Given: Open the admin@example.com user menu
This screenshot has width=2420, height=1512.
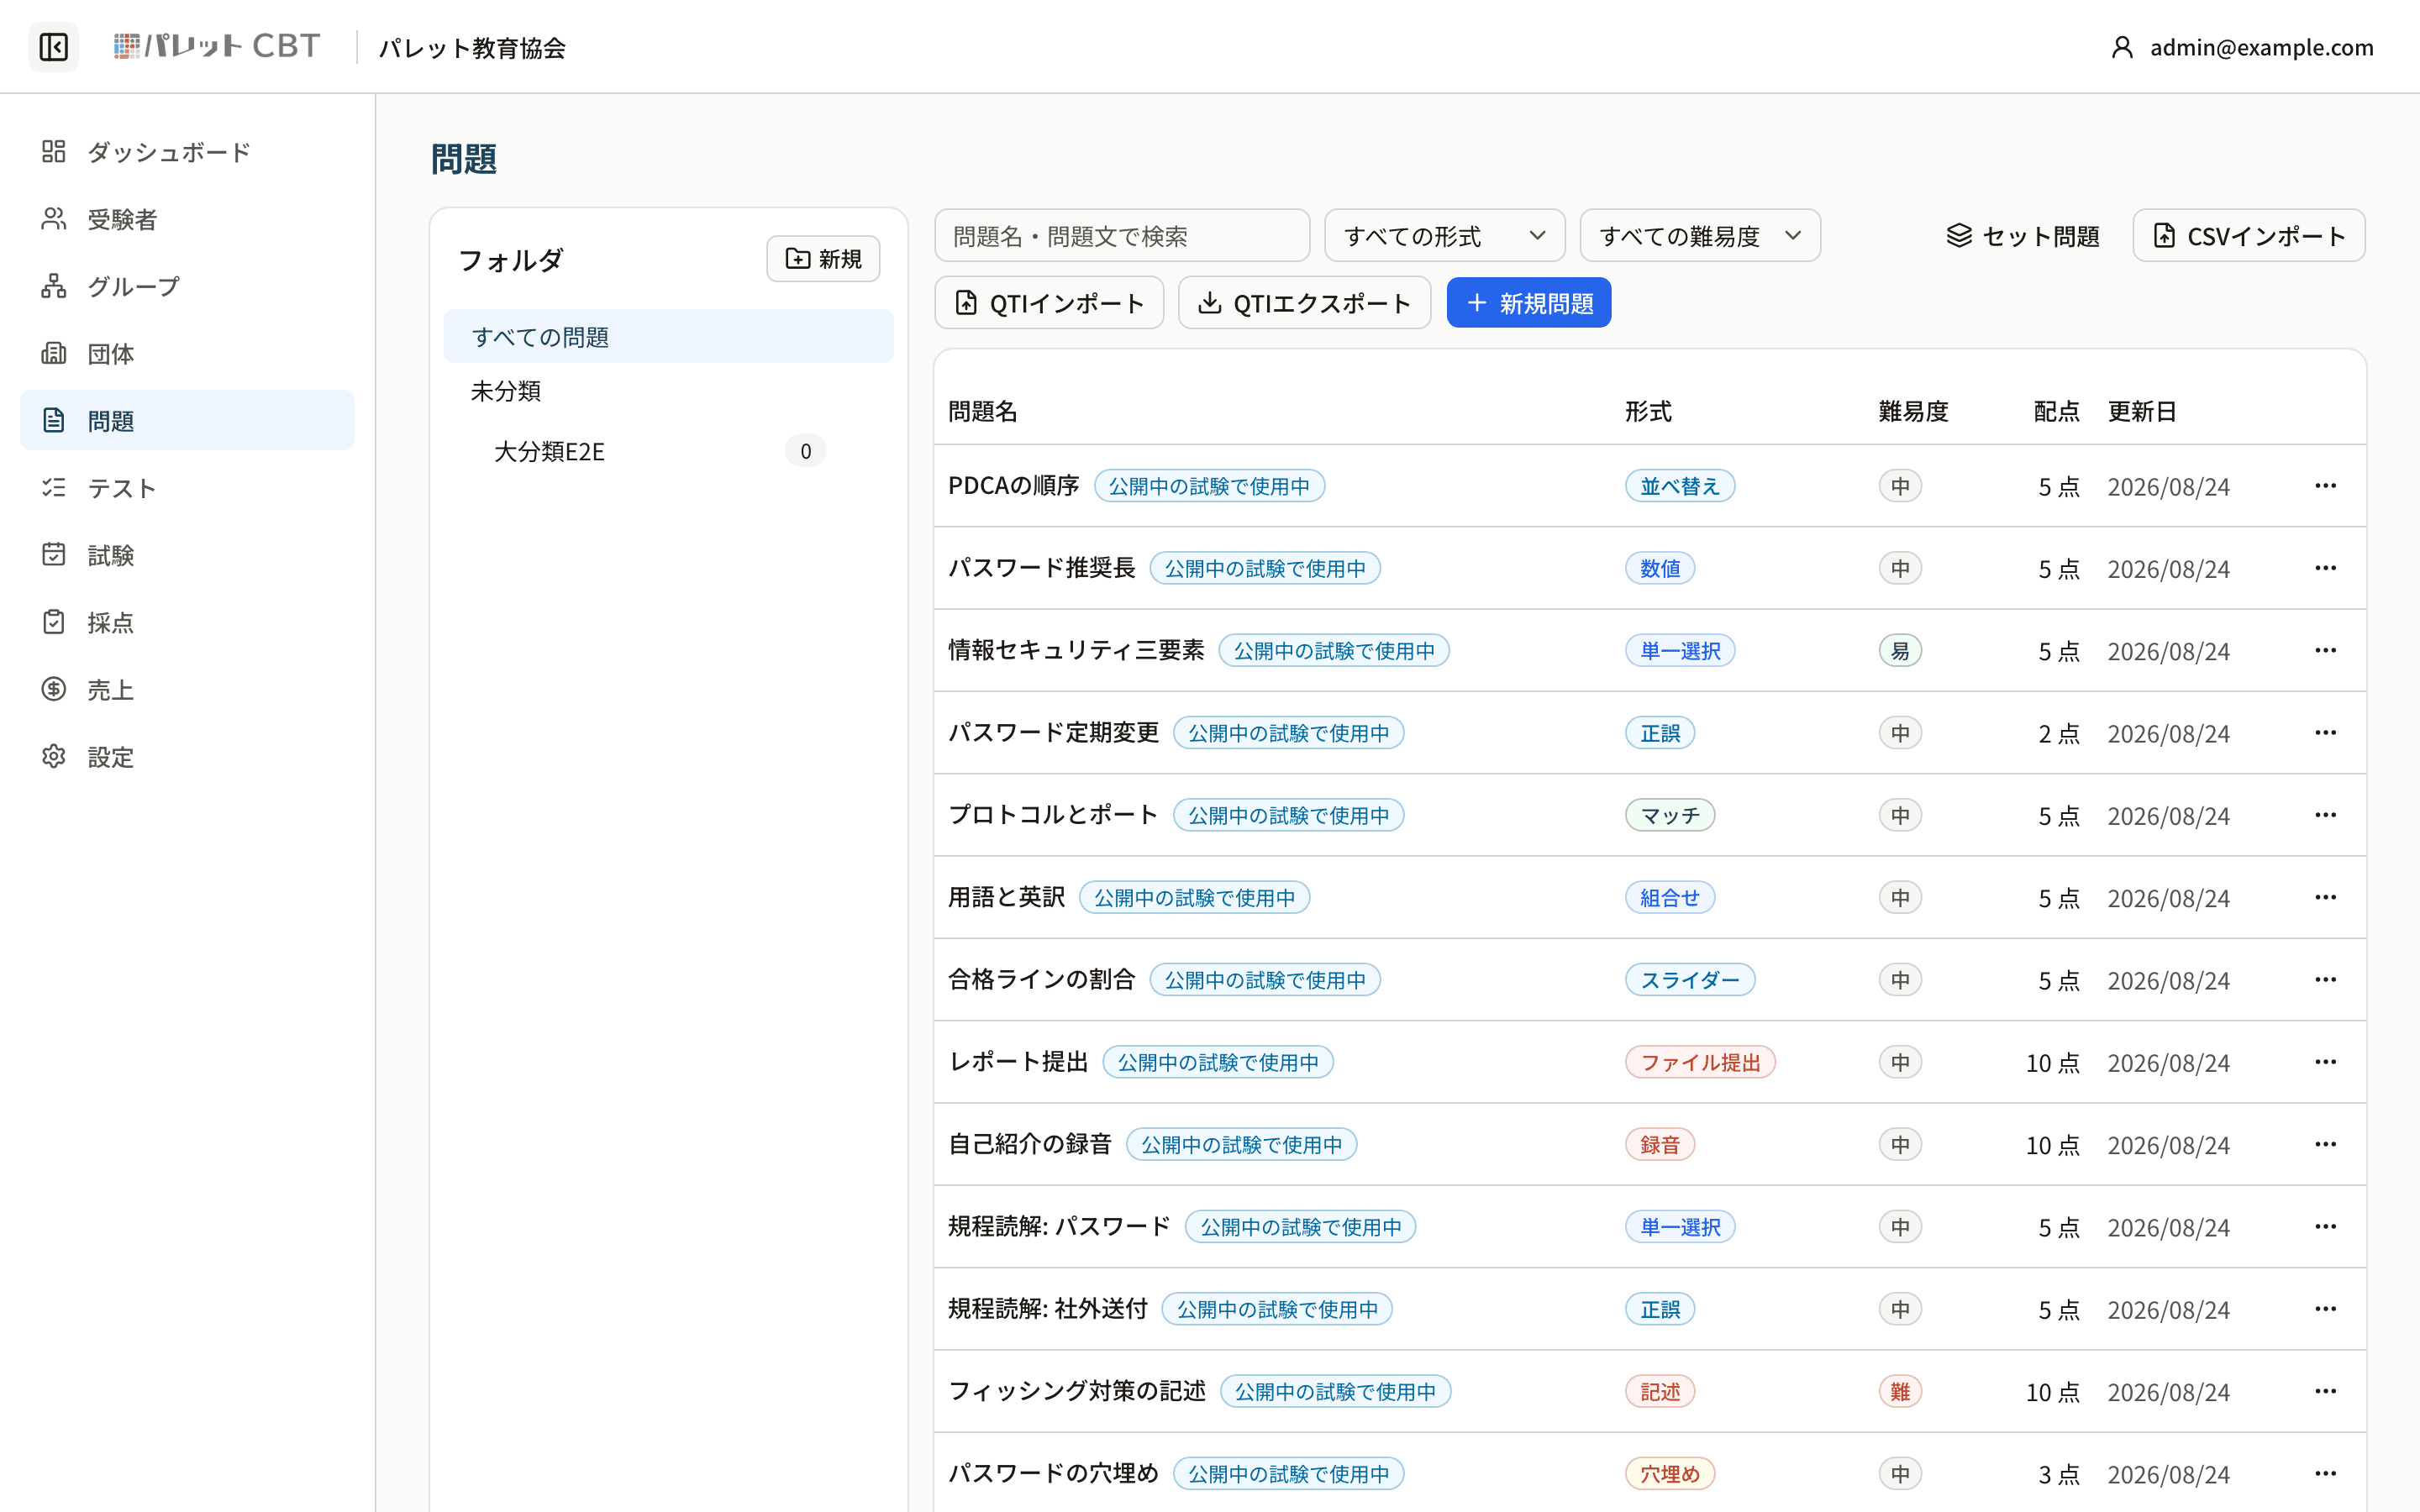Looking at the screenshot, I should coord(2241,47).
